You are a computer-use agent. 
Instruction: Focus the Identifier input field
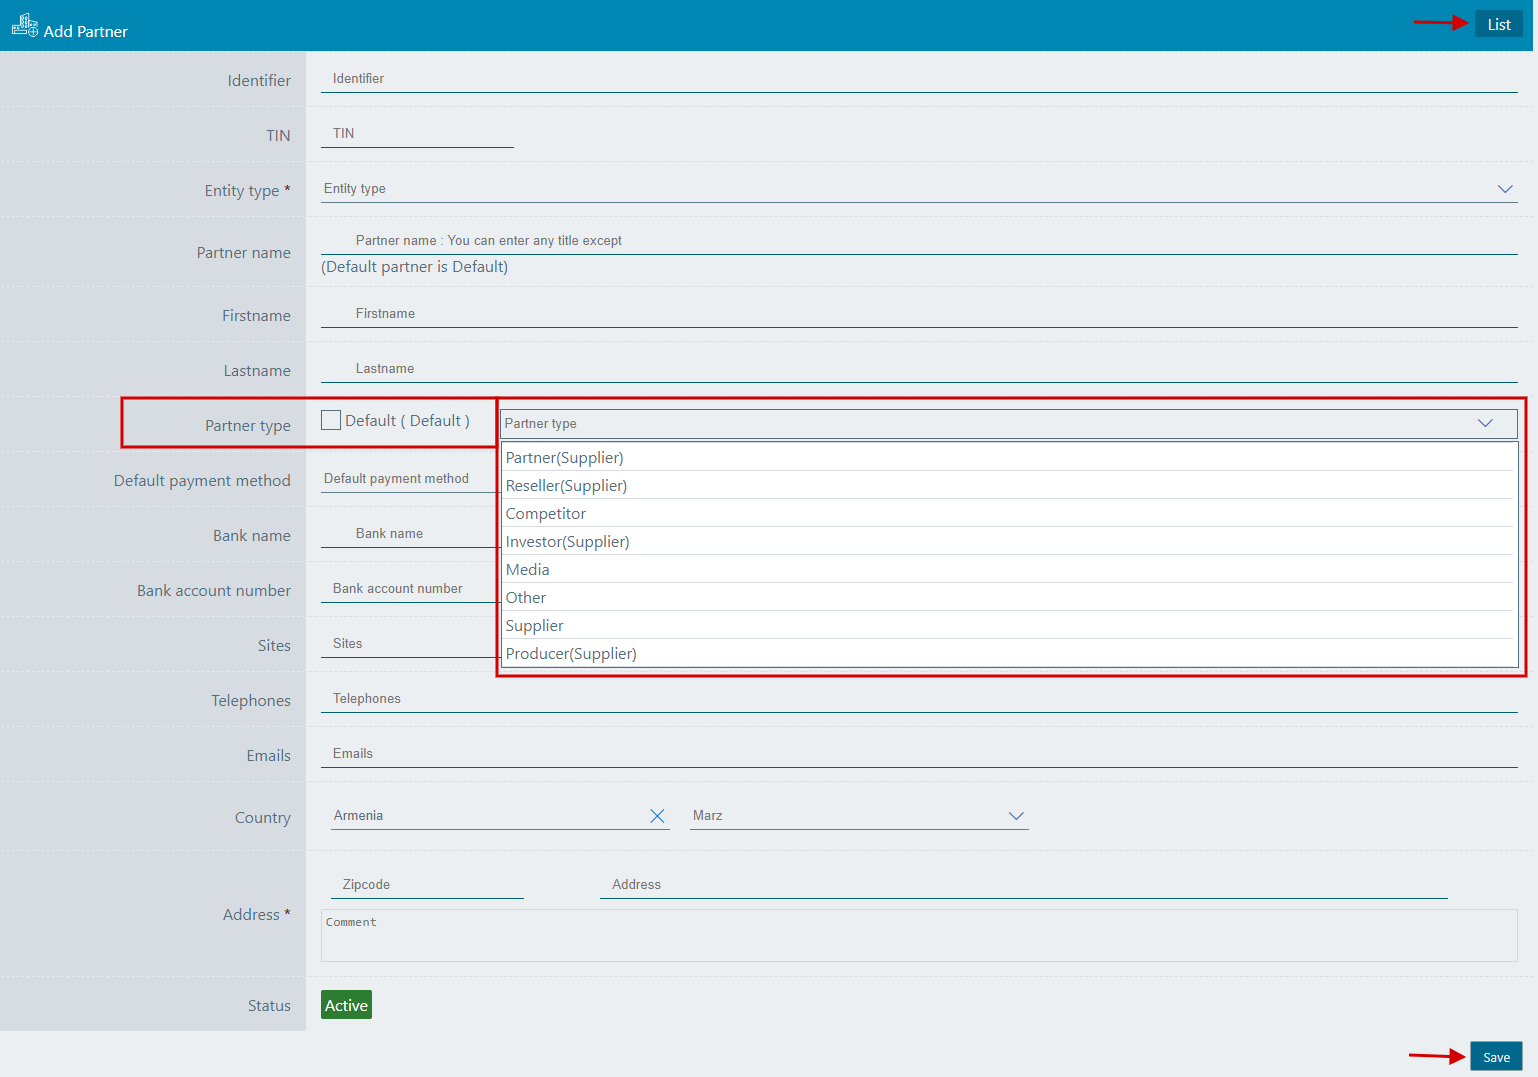918,79
